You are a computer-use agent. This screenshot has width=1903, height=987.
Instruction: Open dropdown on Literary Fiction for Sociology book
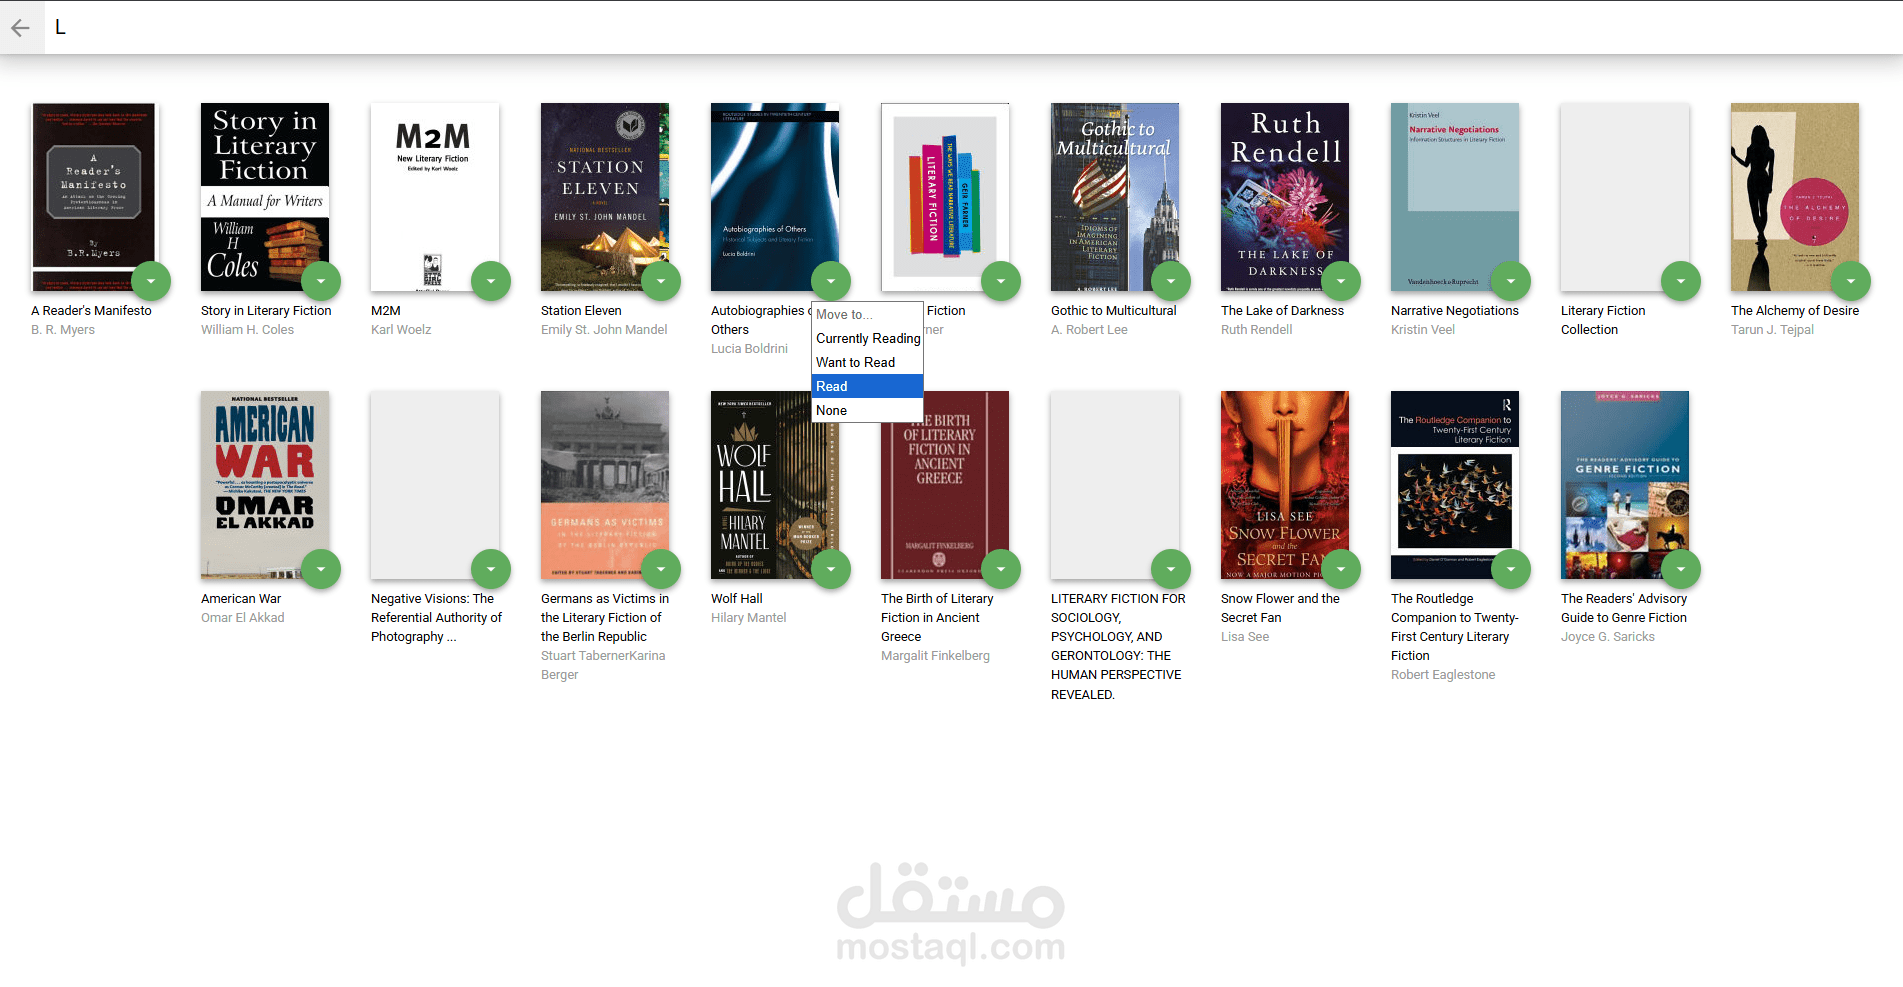(x=1171, y=569)
